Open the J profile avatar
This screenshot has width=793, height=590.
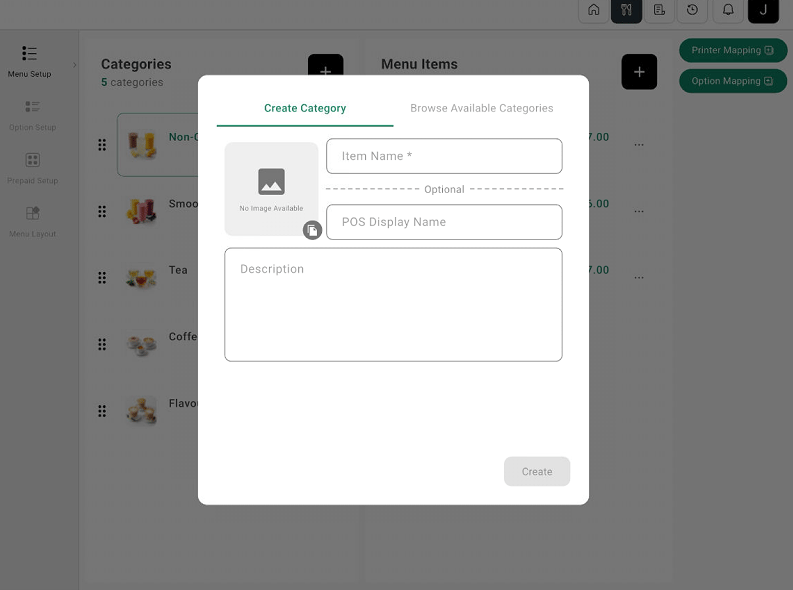click(763, 10)
